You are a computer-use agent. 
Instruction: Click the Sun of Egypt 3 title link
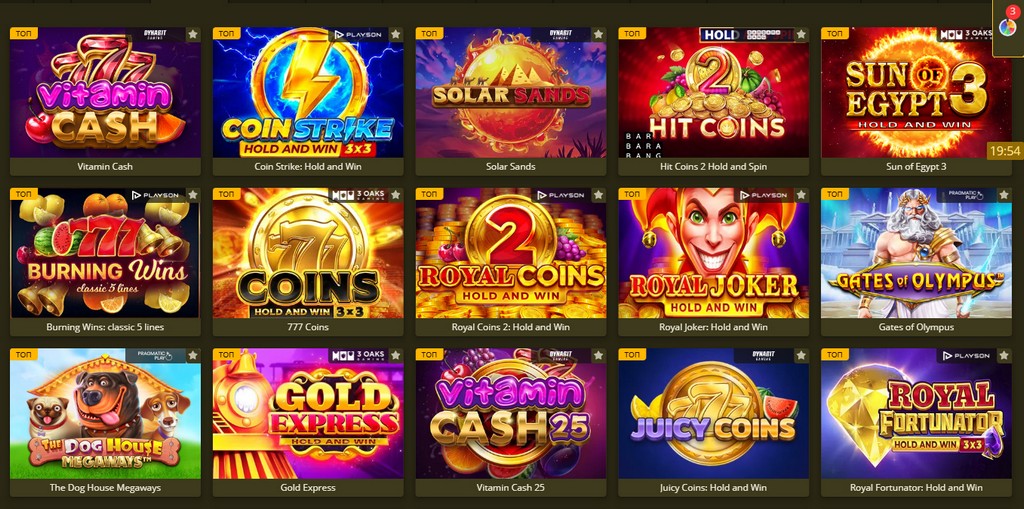(x=916, y=167)
